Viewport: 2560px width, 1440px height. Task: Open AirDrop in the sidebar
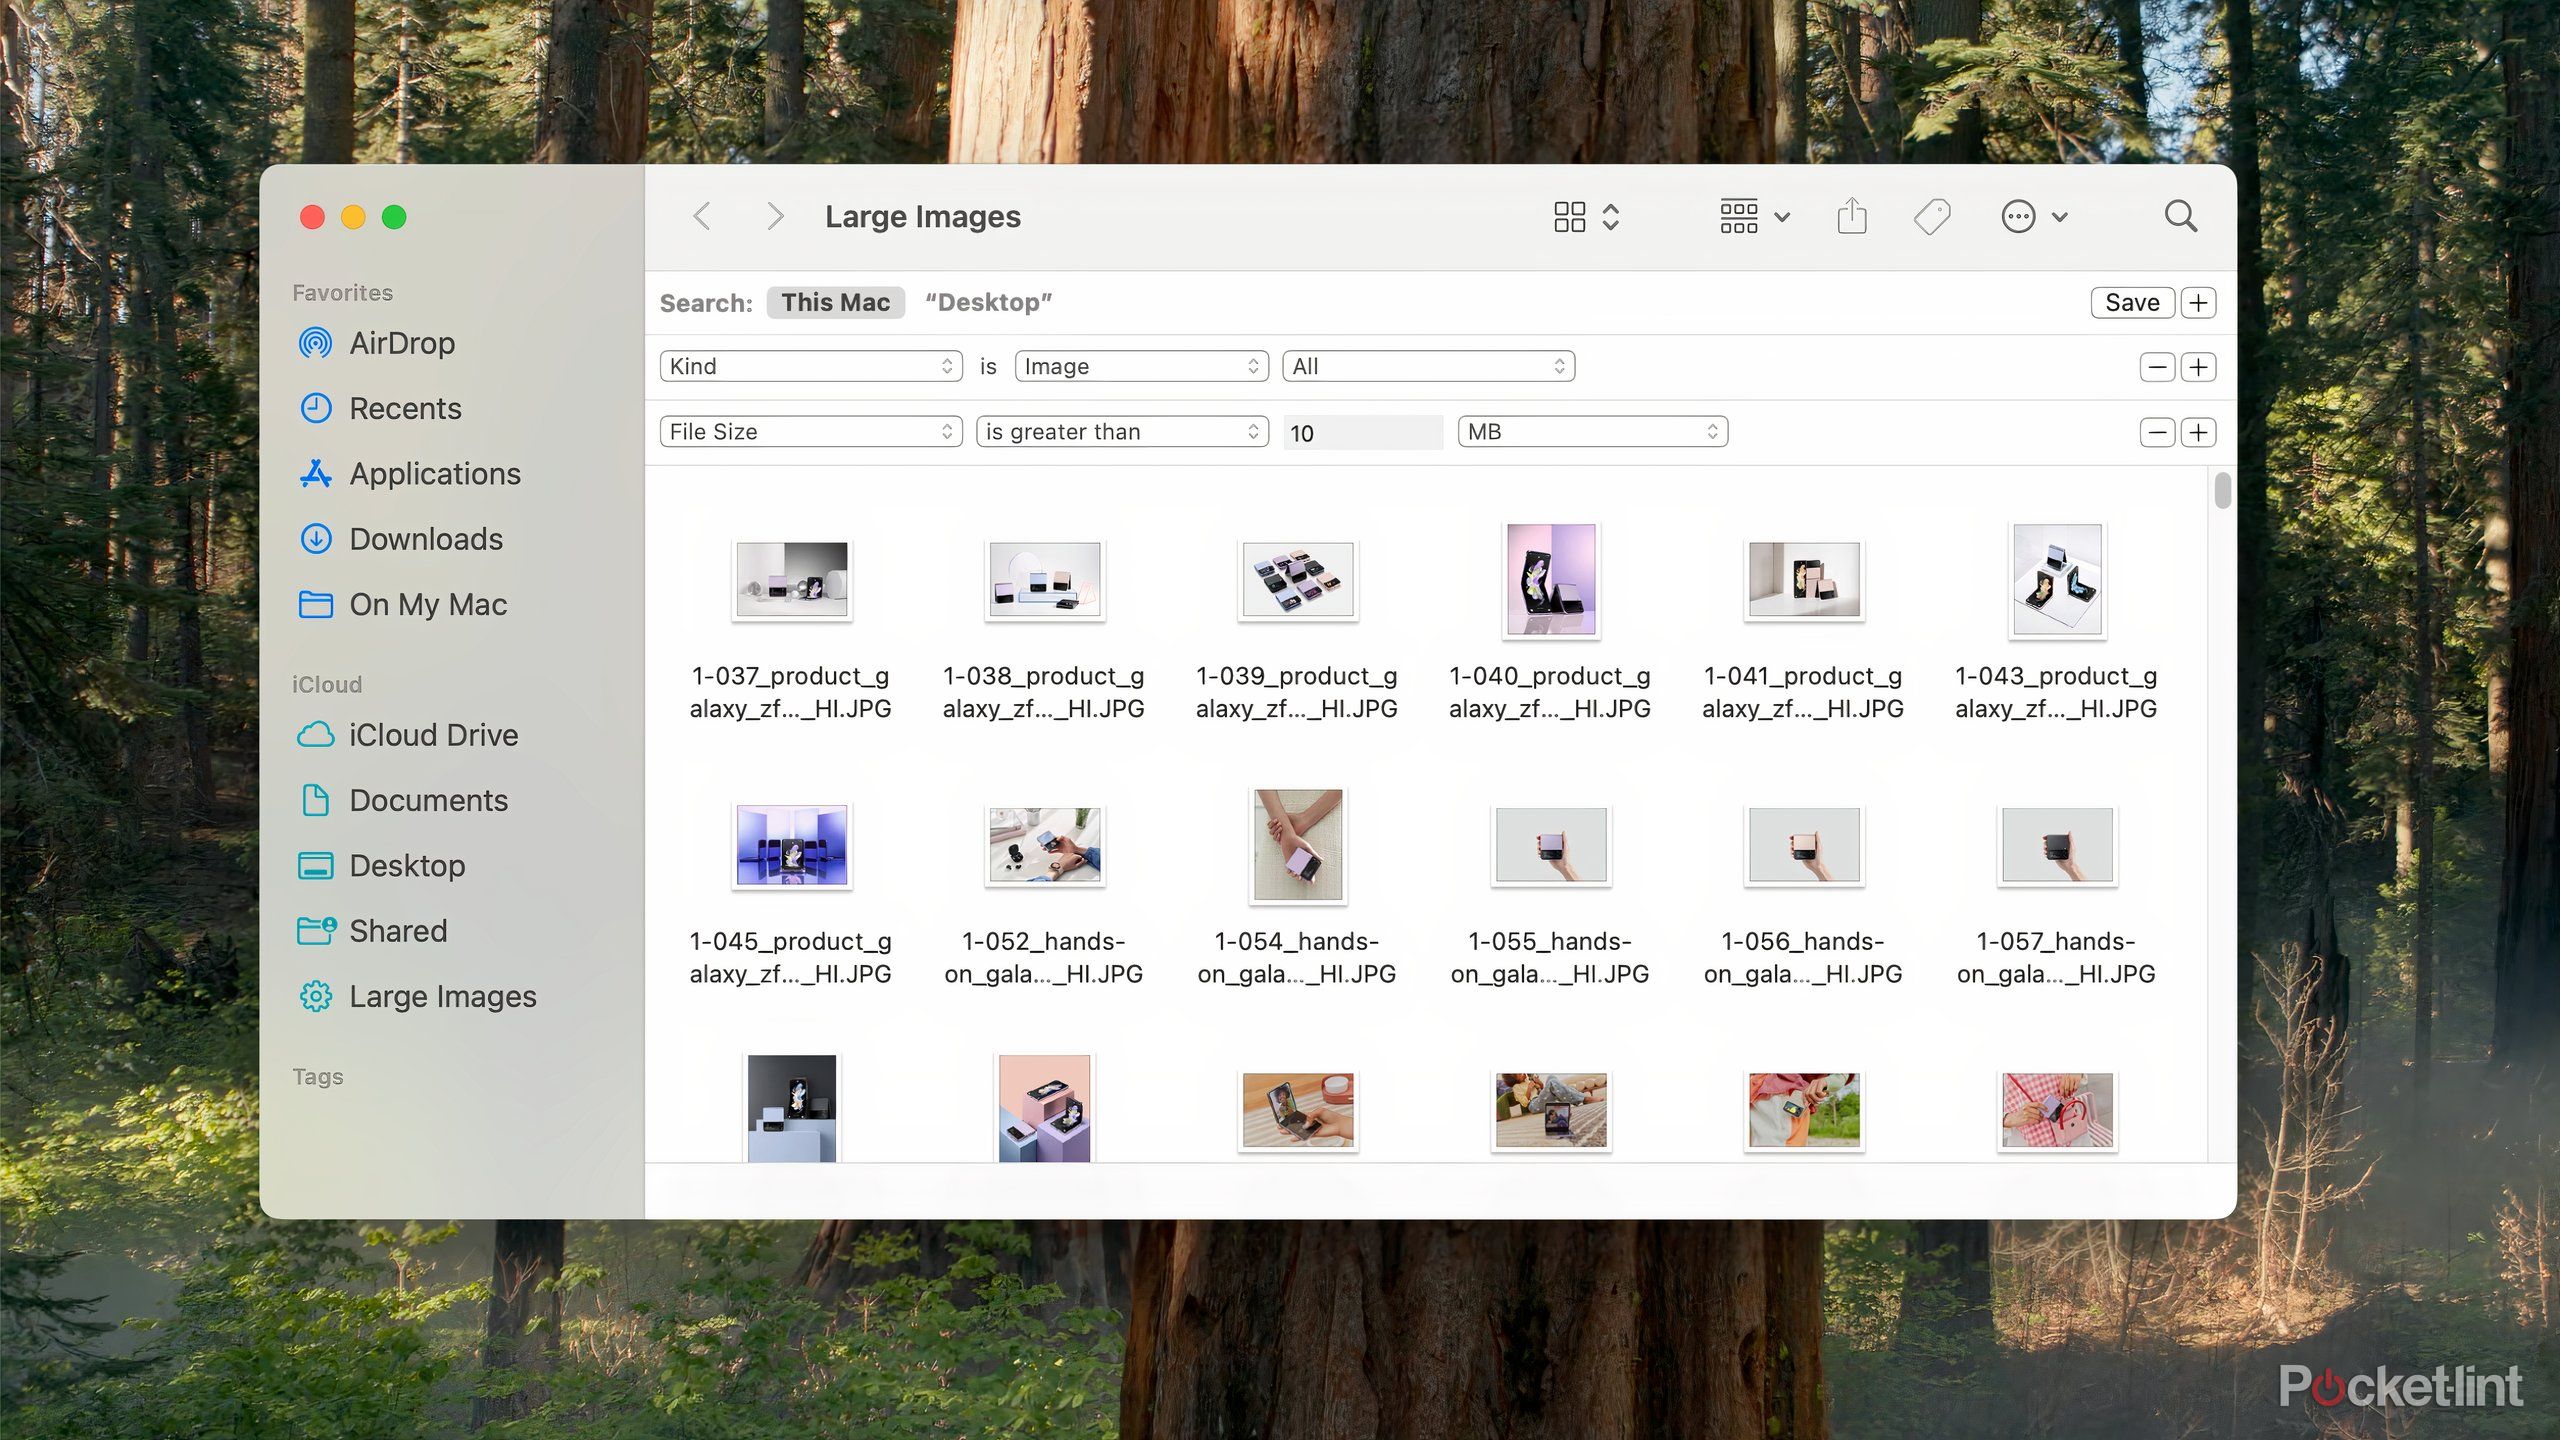(x=401, y=343)
